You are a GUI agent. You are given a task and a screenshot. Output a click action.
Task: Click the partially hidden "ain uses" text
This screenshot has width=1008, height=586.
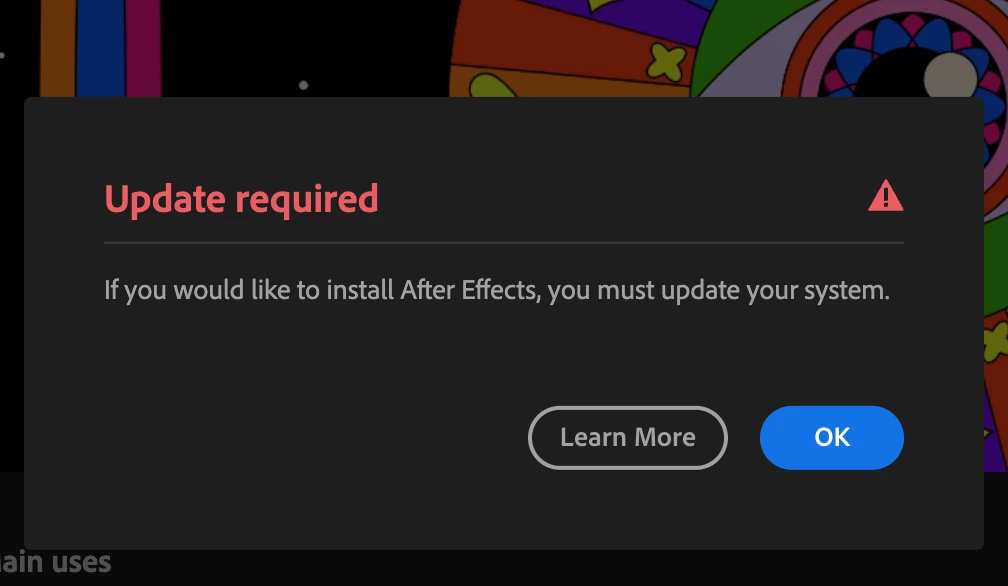[55, 563]
